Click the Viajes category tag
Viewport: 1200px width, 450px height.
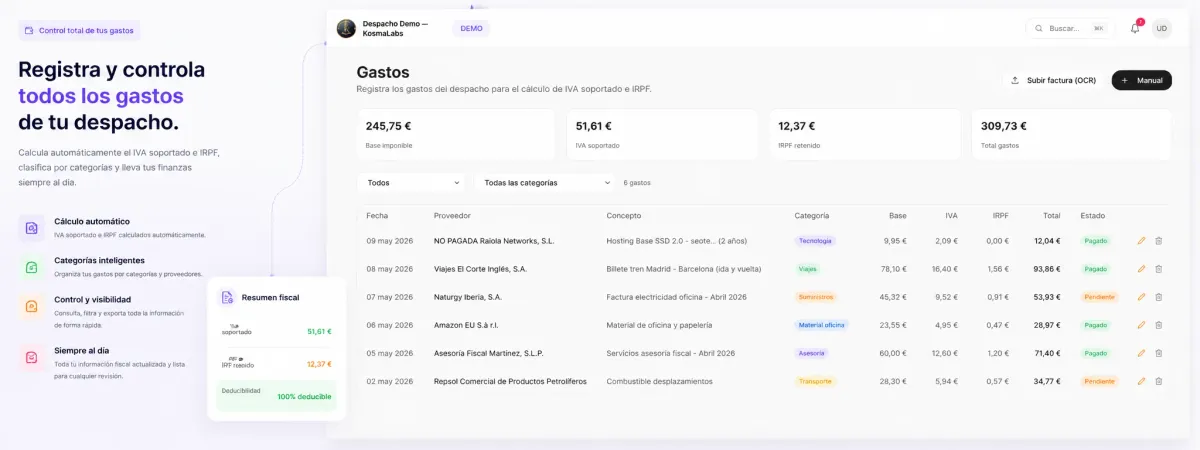808,269
